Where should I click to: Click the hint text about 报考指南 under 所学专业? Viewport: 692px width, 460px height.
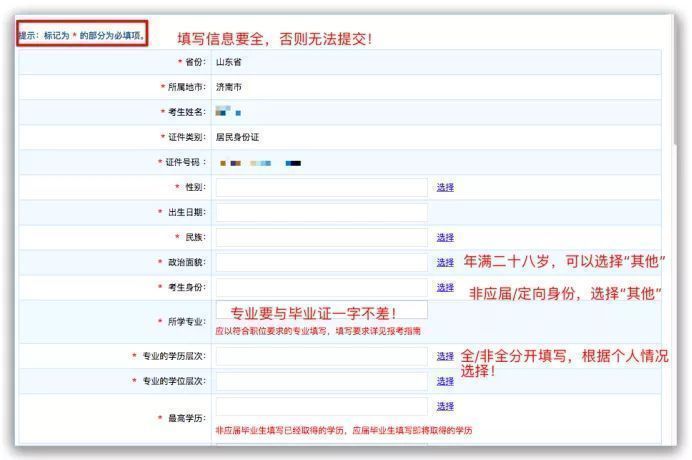(318, 331)
